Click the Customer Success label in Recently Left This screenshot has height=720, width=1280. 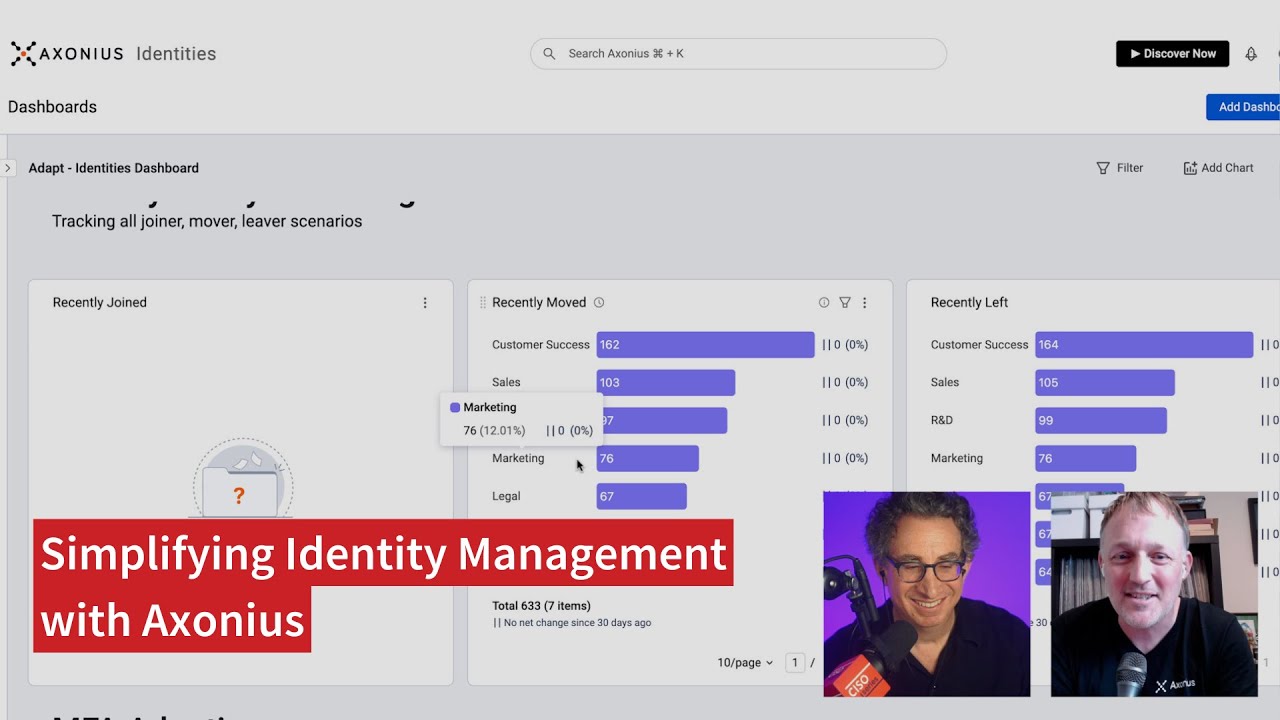pyautogui.click(x=979, y=345)
